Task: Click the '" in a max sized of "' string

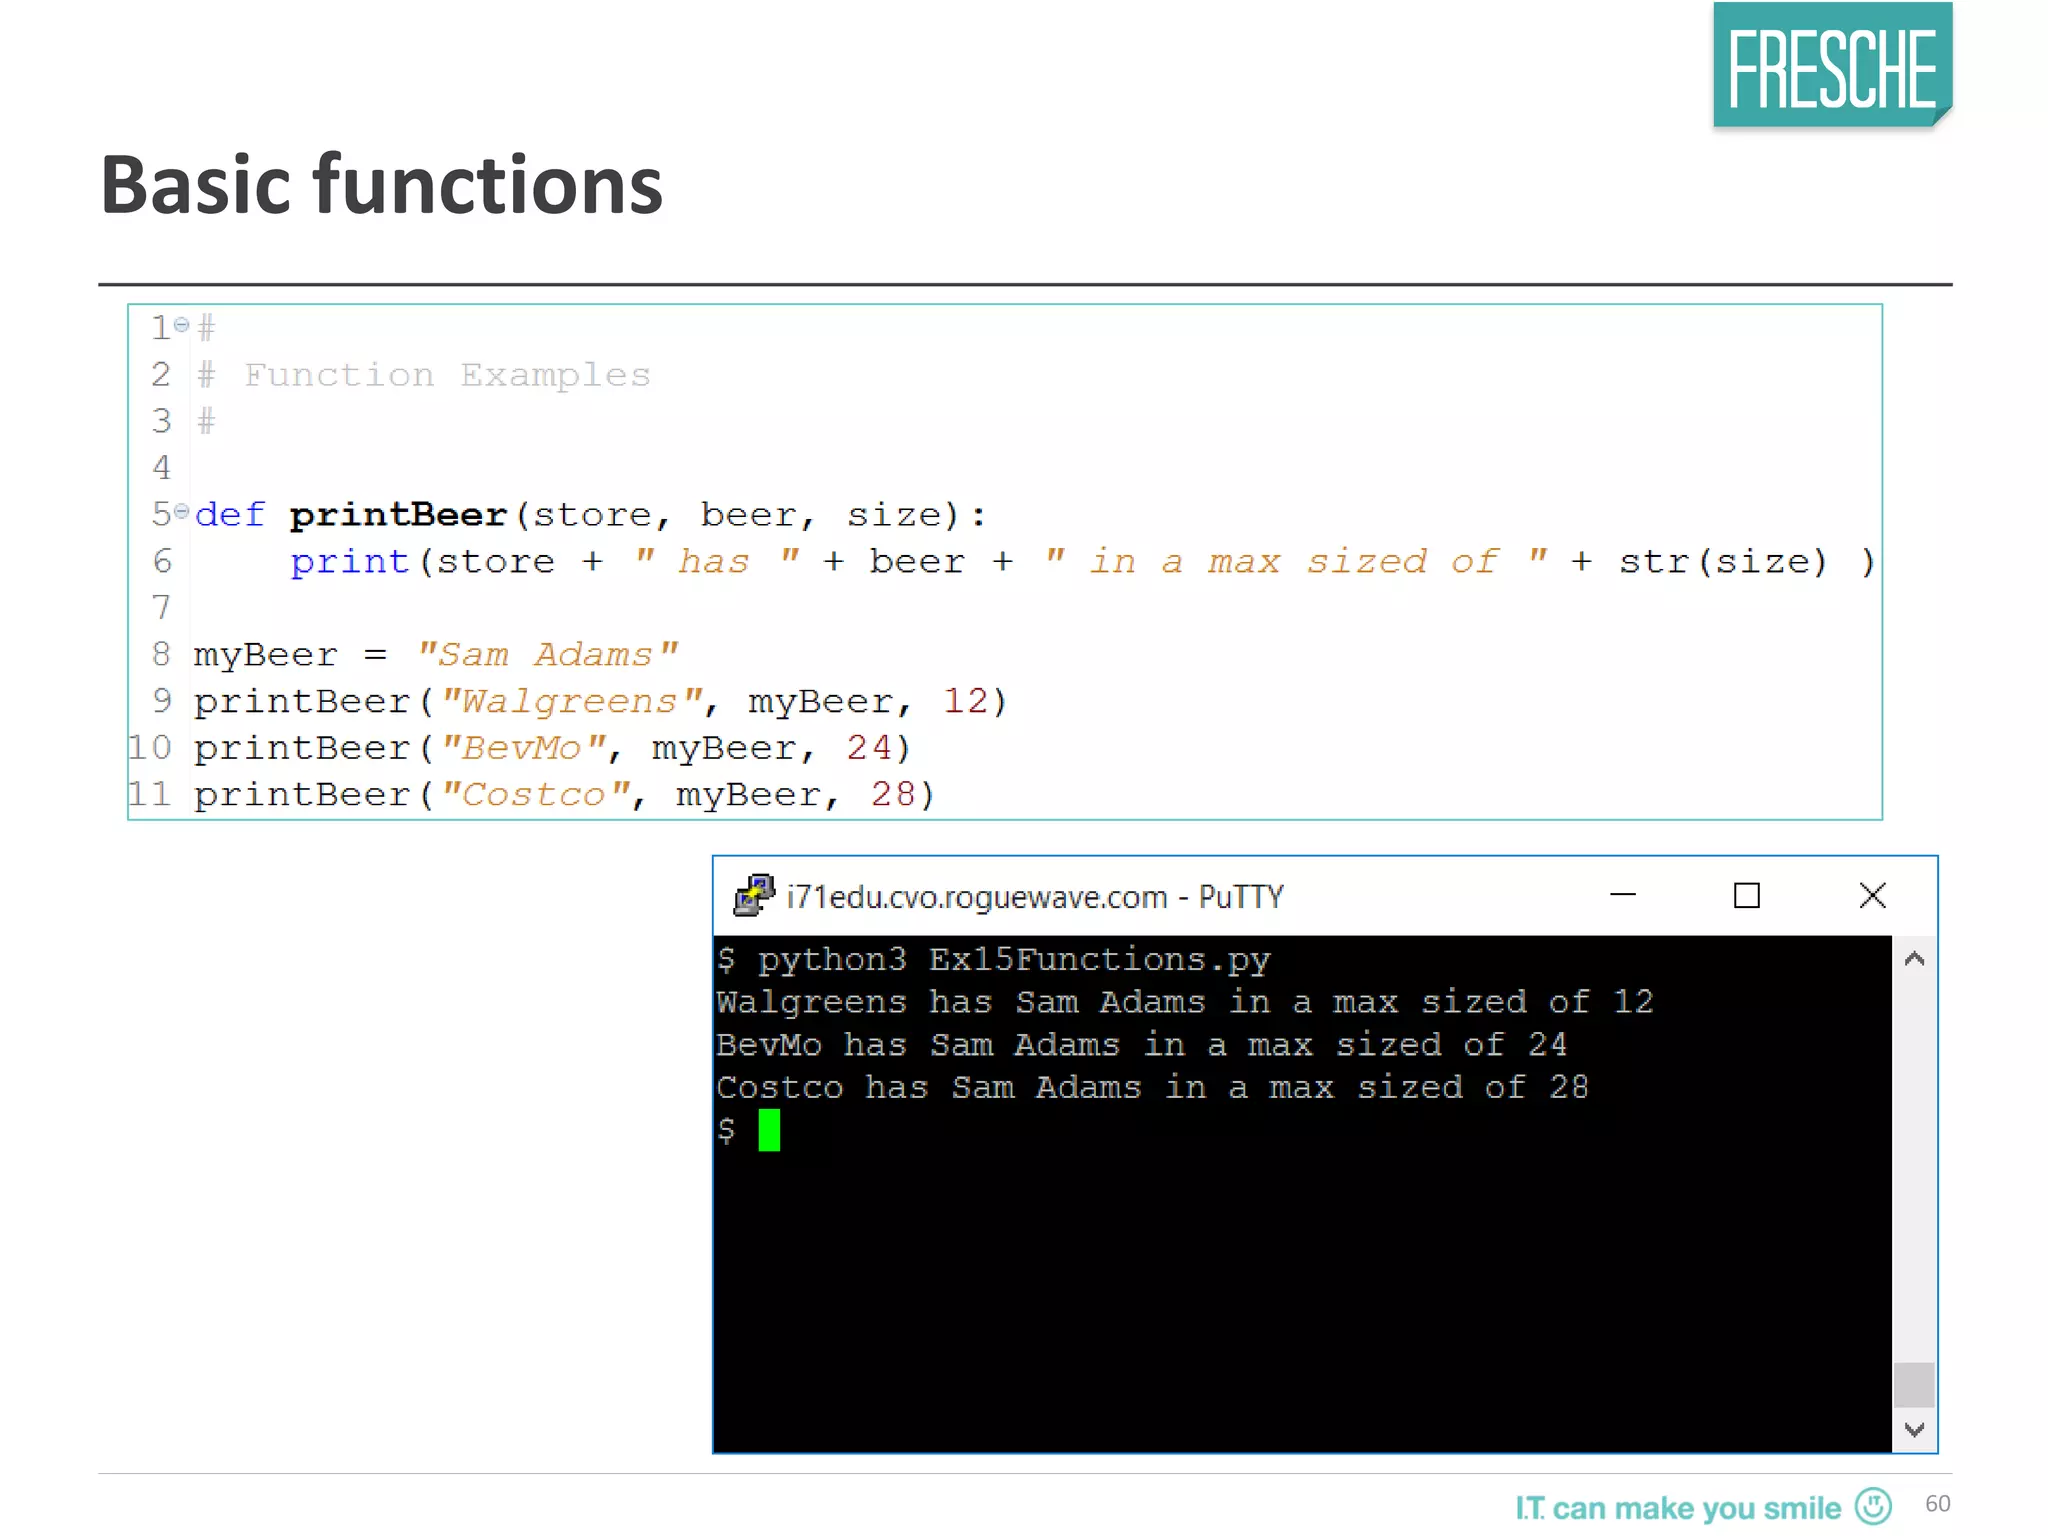Action: [x=1296, y=561]
